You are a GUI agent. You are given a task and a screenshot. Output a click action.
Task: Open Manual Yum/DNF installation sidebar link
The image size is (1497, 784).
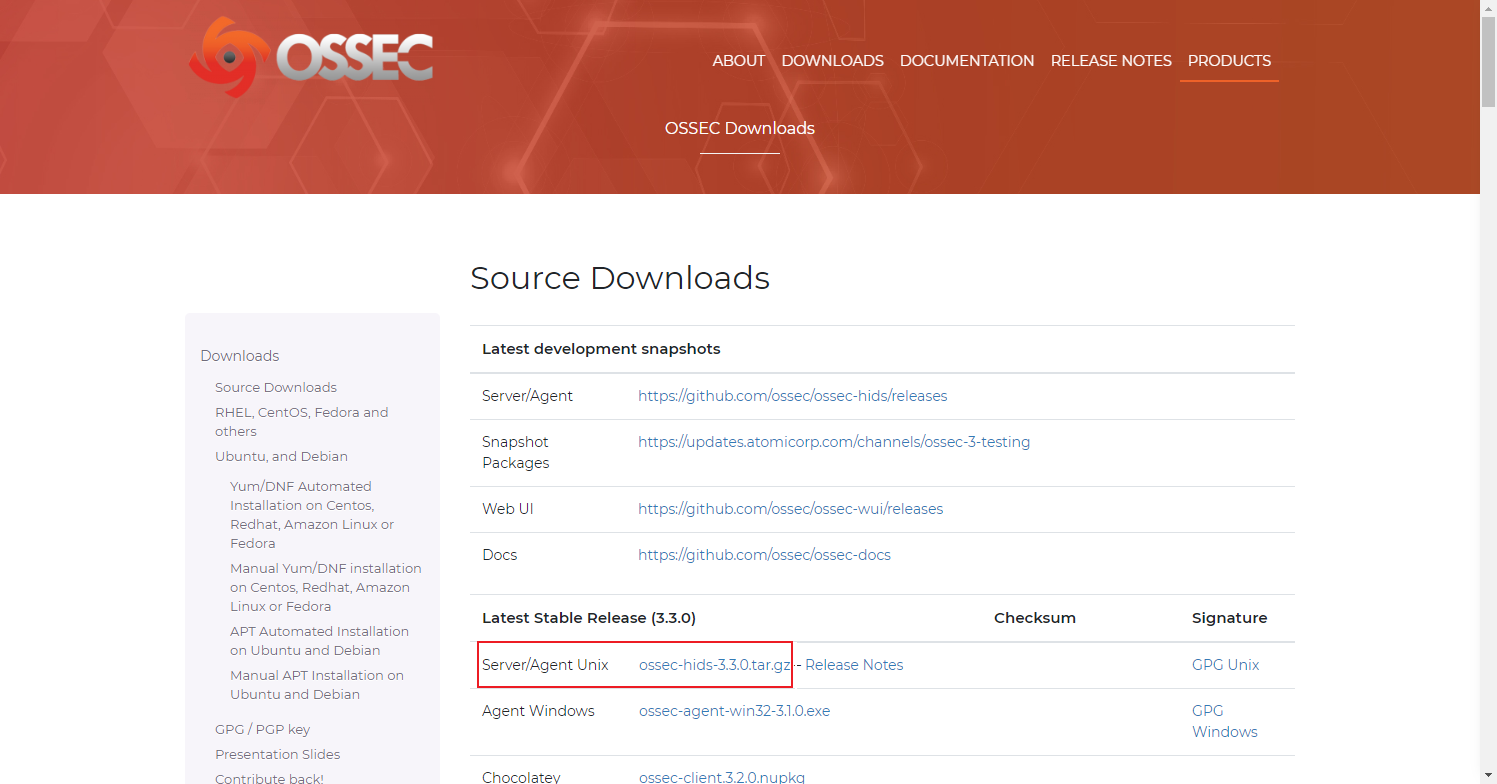click(326, 587)
